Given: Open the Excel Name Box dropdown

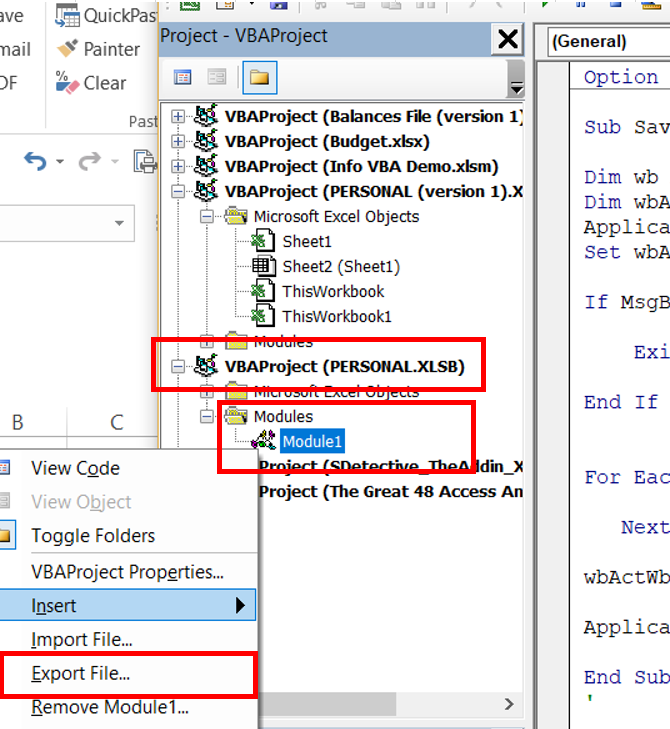Looking at the screenshot, I should click(119, 223).
